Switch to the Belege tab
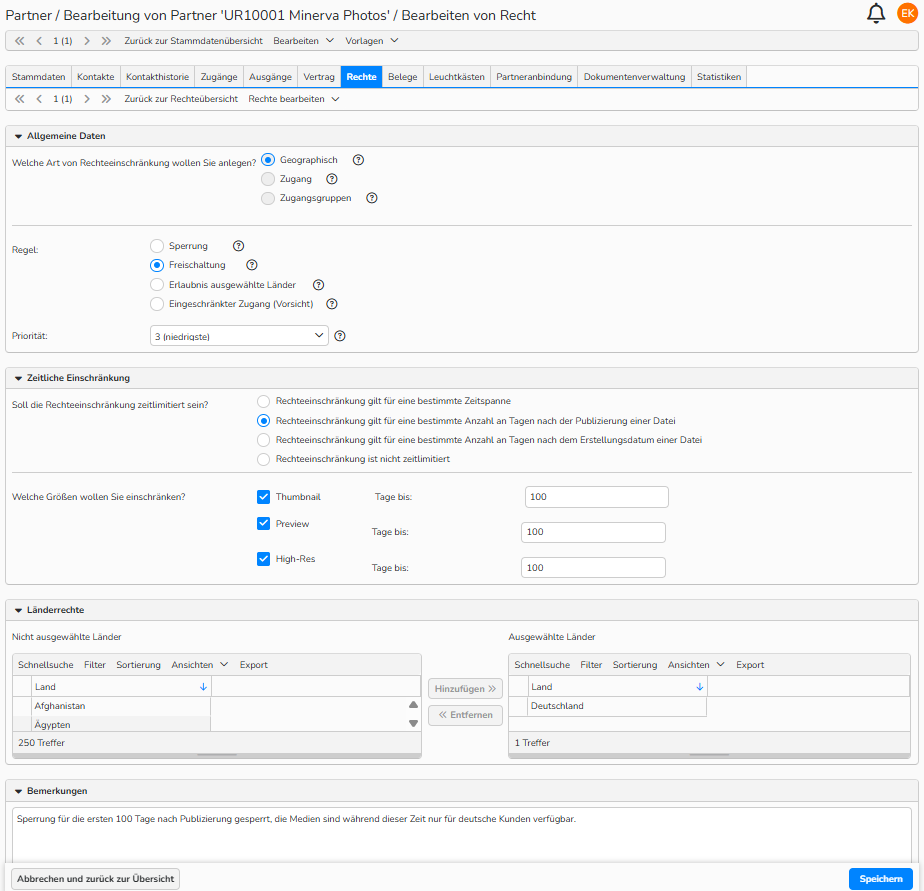Viewport: 924px width, 891px height. coord(402,77)
